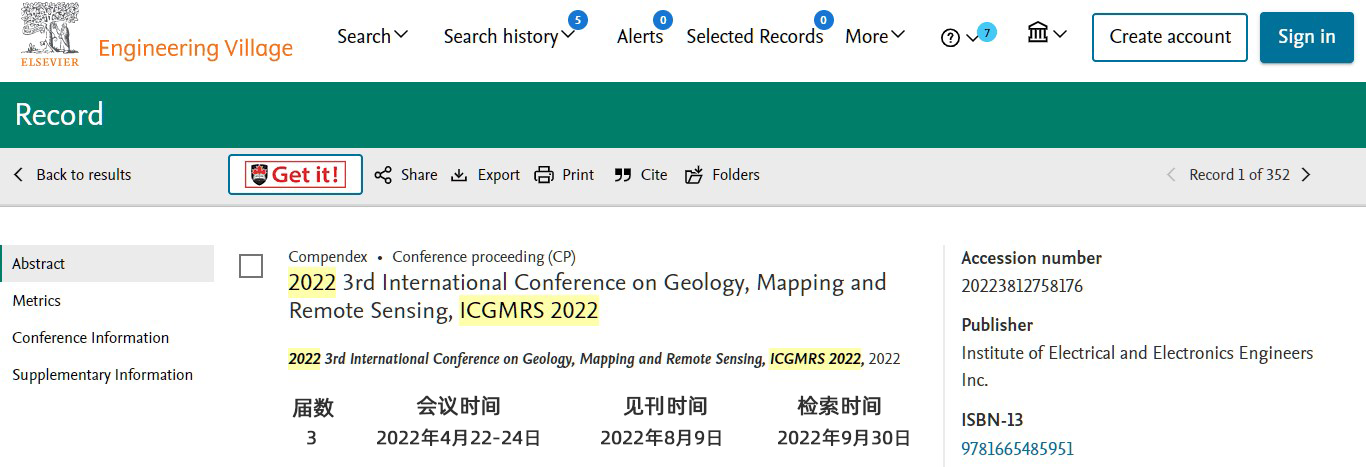Click the Search history badge count 5
This screenshot has width=1366, height=467.
pyautogui.click(x=577, y=20)
